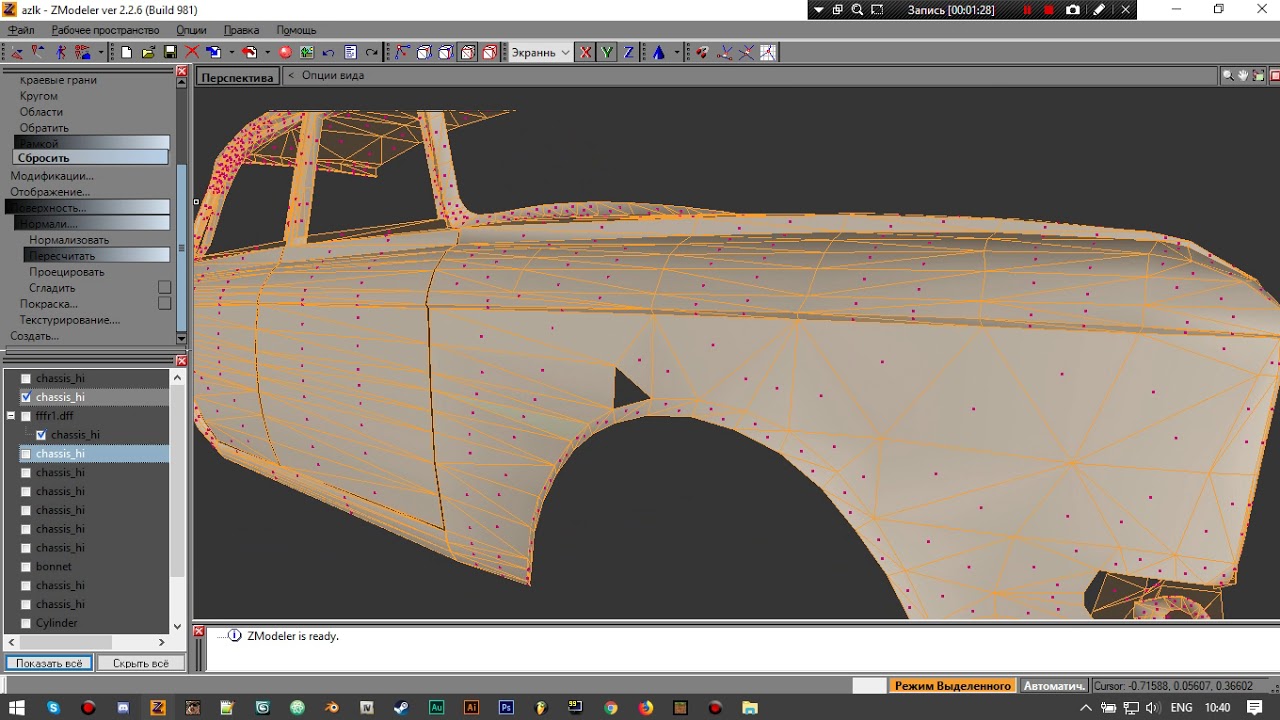Image resolution: width=1280 pixels, height=720 pixels.
Task: Toggle the Z axis constraint
Action: tap(629, 52)
